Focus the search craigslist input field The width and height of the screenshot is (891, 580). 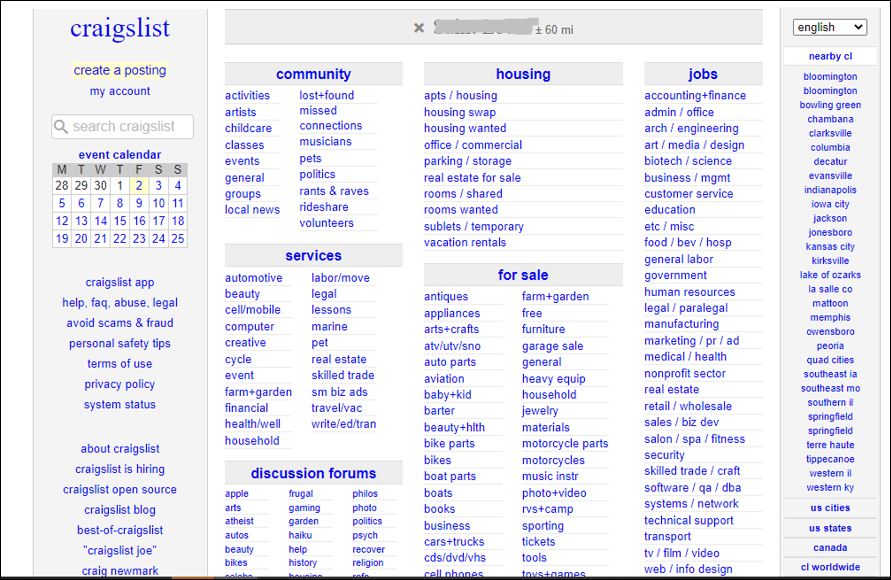(122, 126)
